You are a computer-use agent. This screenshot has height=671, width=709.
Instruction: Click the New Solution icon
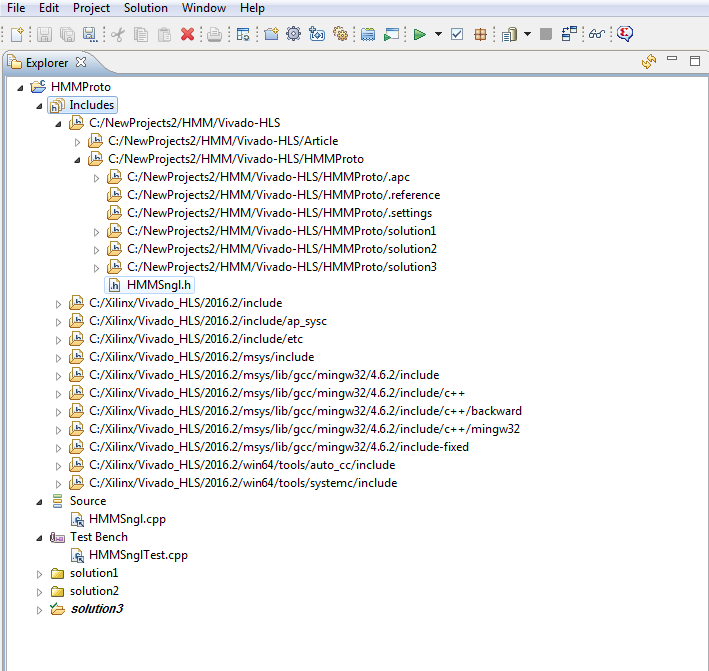pos(317,34)
